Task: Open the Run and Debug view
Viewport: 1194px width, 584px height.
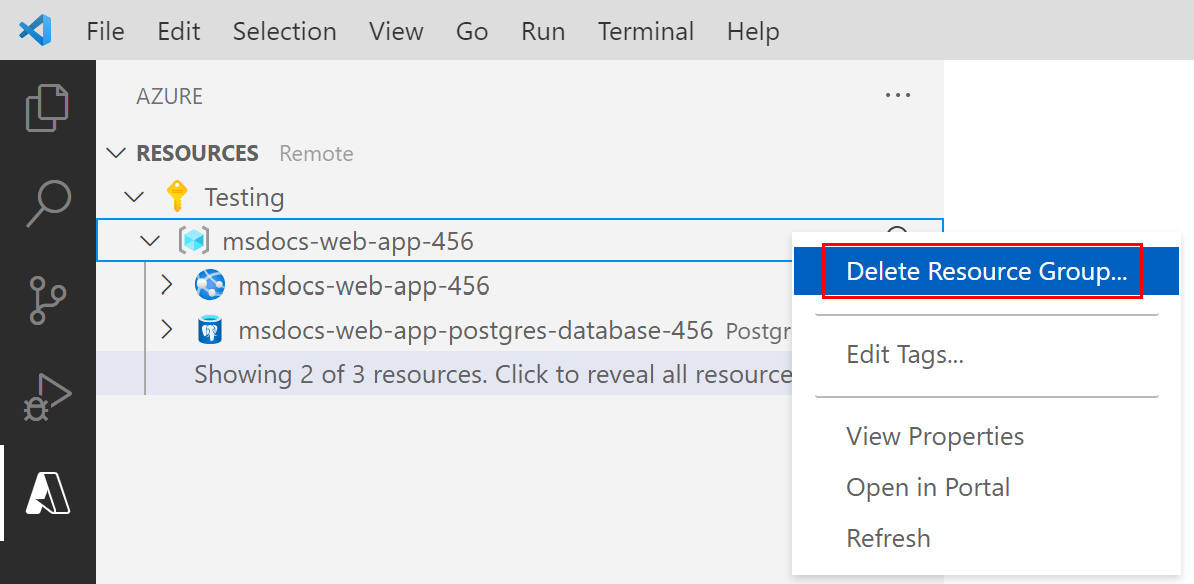Action: point(47,394)
